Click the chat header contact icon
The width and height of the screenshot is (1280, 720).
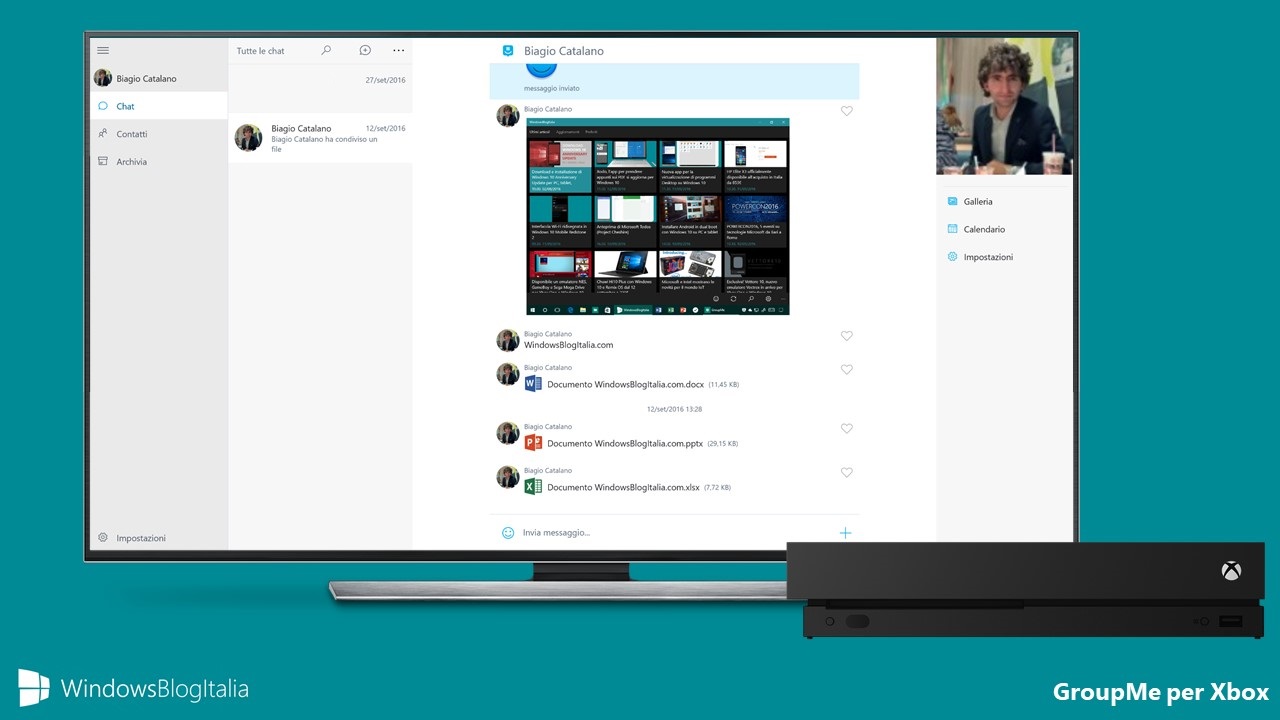click(x=508, y=51)
